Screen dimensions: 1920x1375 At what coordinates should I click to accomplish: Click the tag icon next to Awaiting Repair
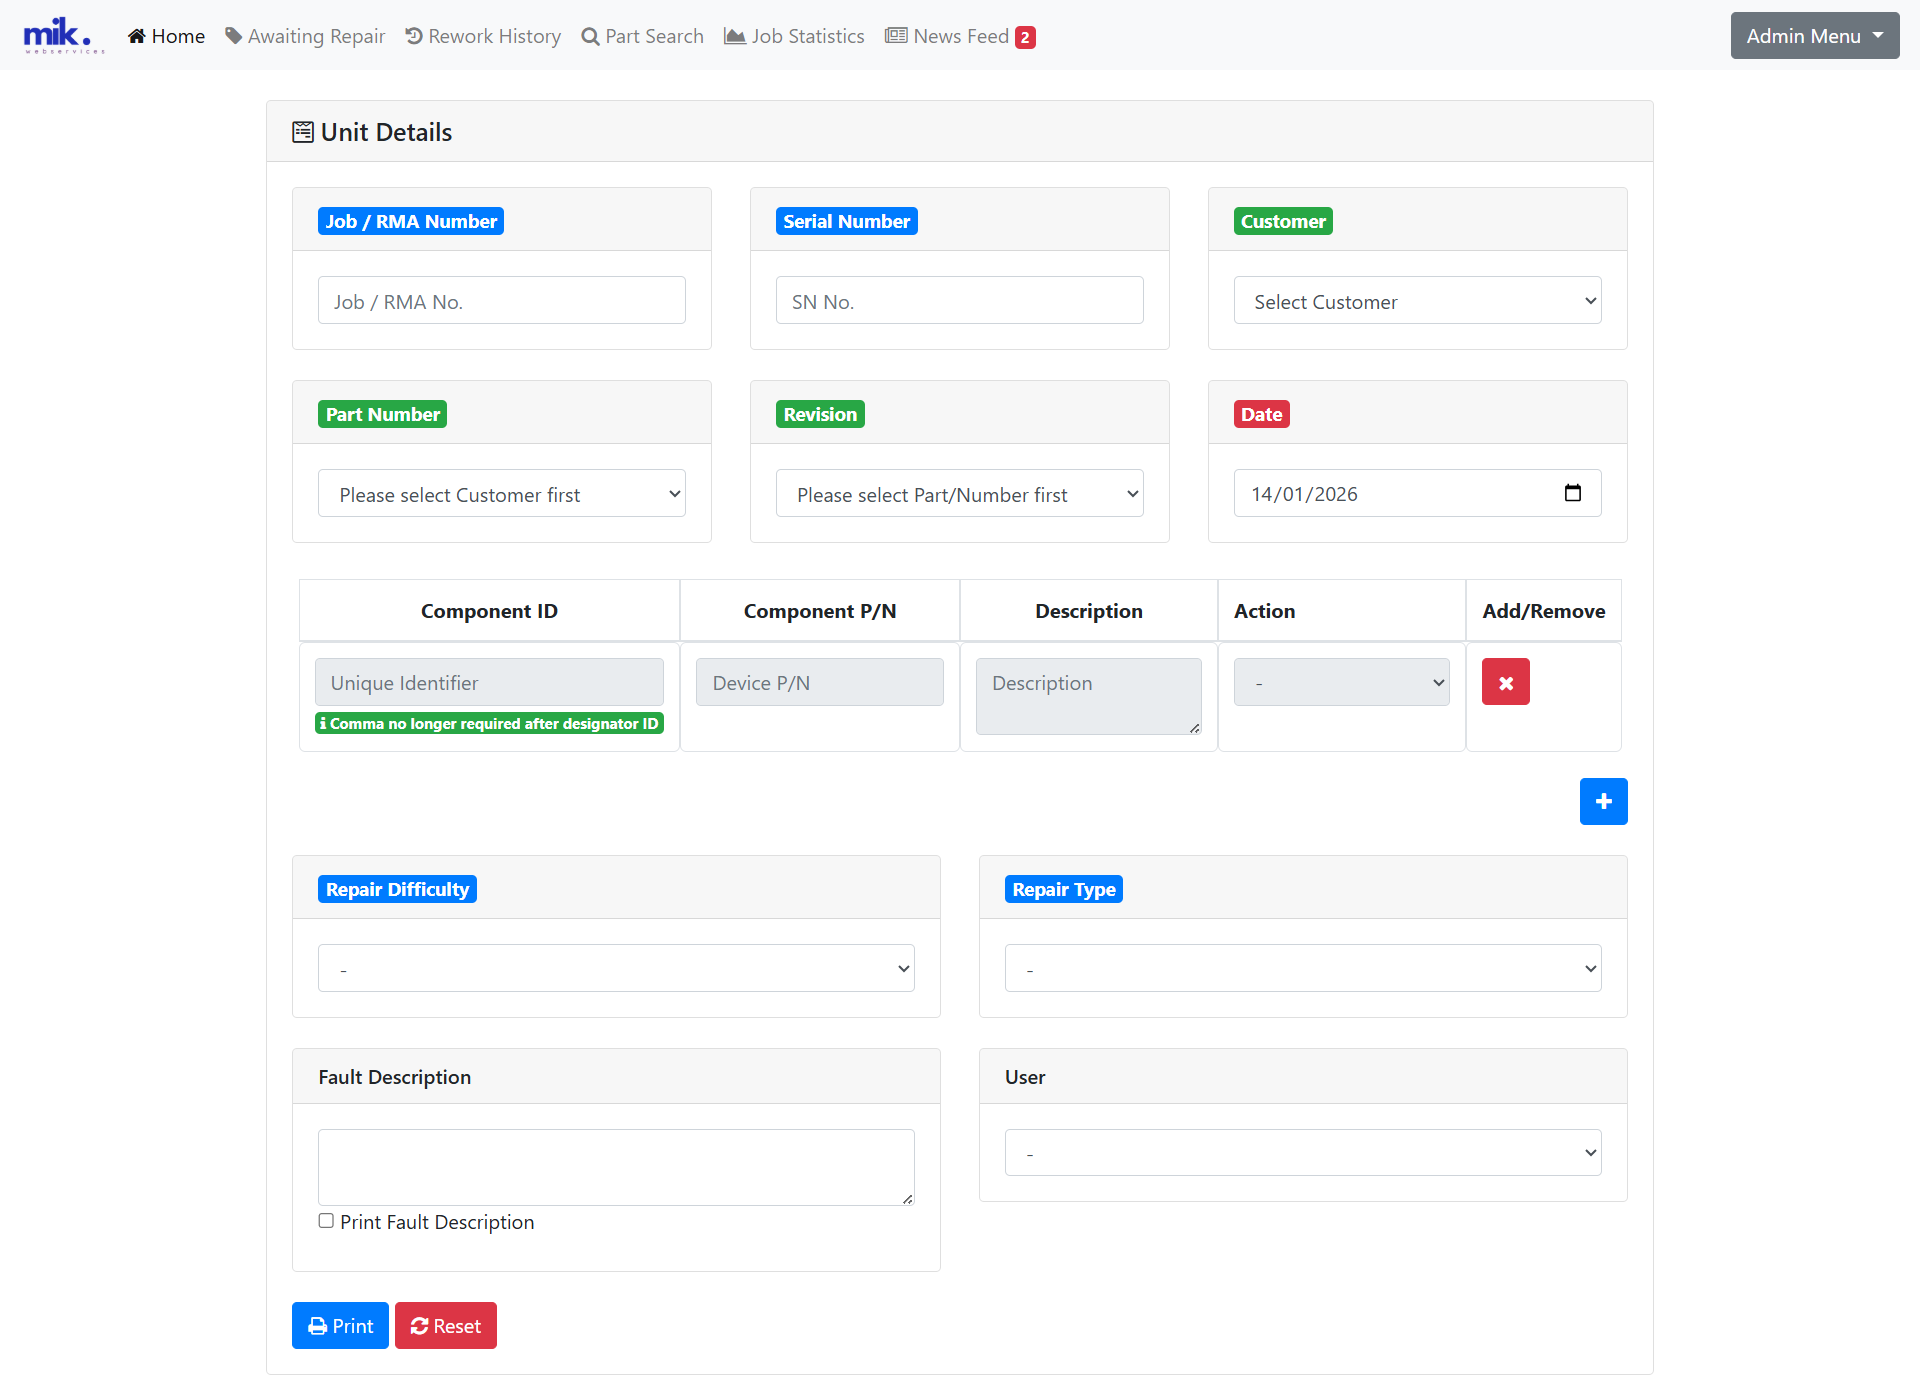point(232,35)
